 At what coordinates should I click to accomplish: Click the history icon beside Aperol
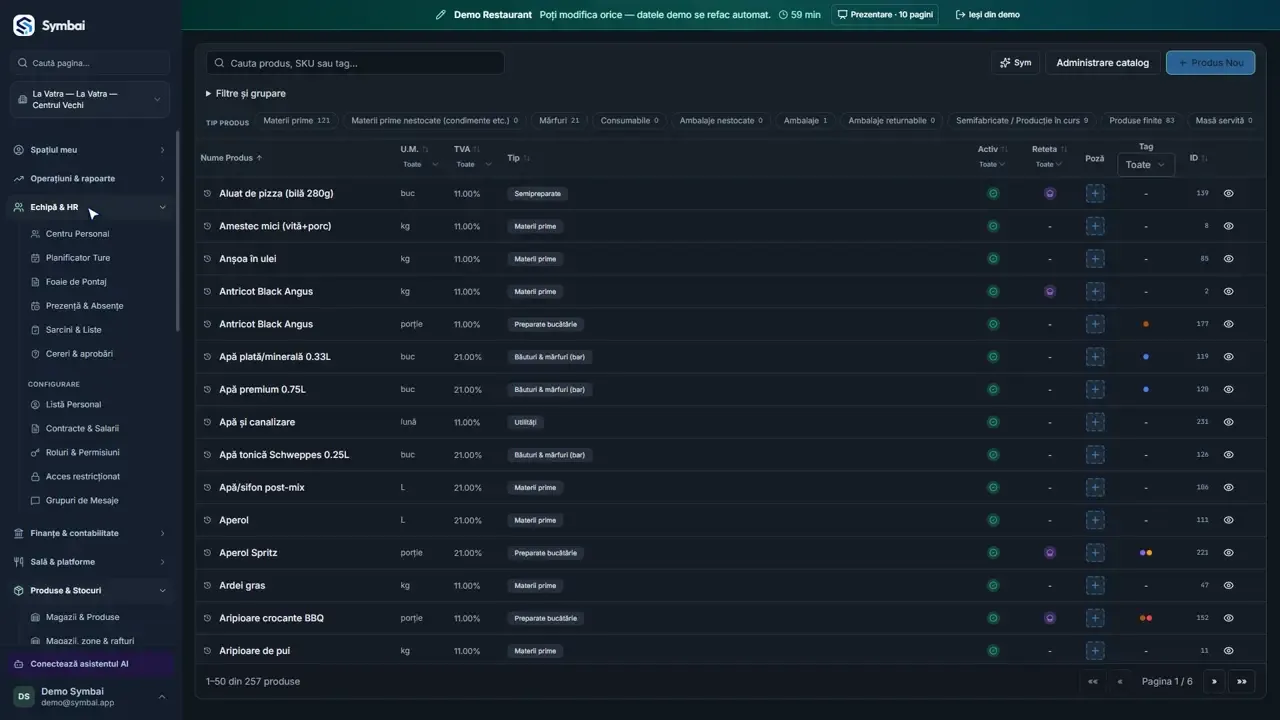click(208, 520)
